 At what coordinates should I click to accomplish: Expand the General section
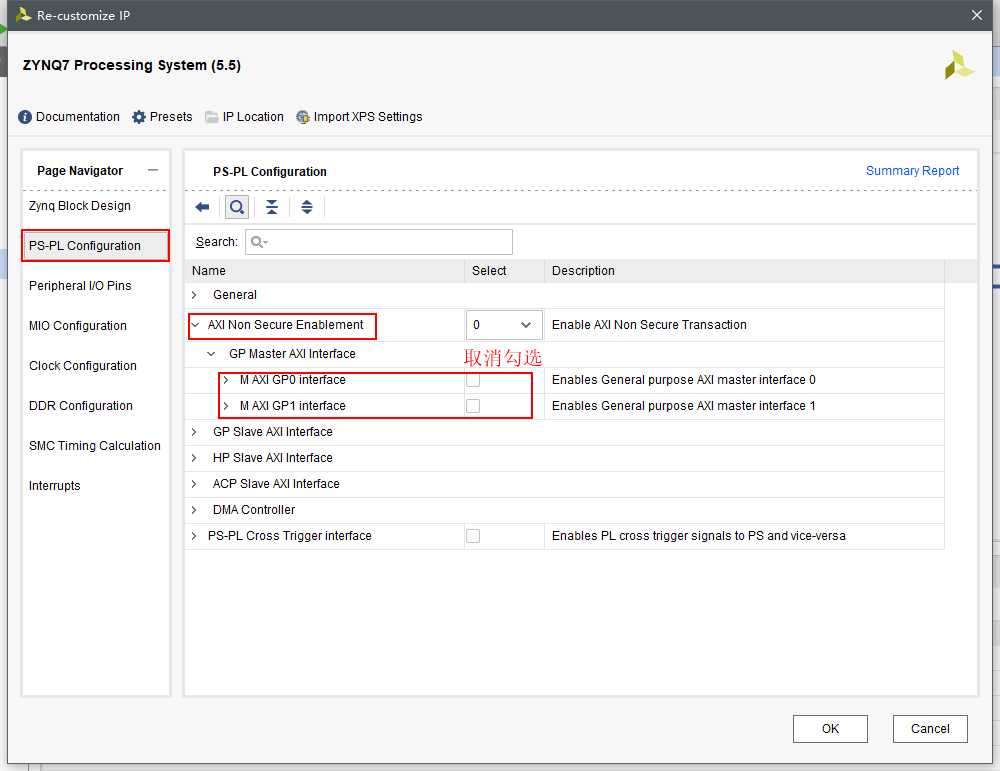point(195,295)
